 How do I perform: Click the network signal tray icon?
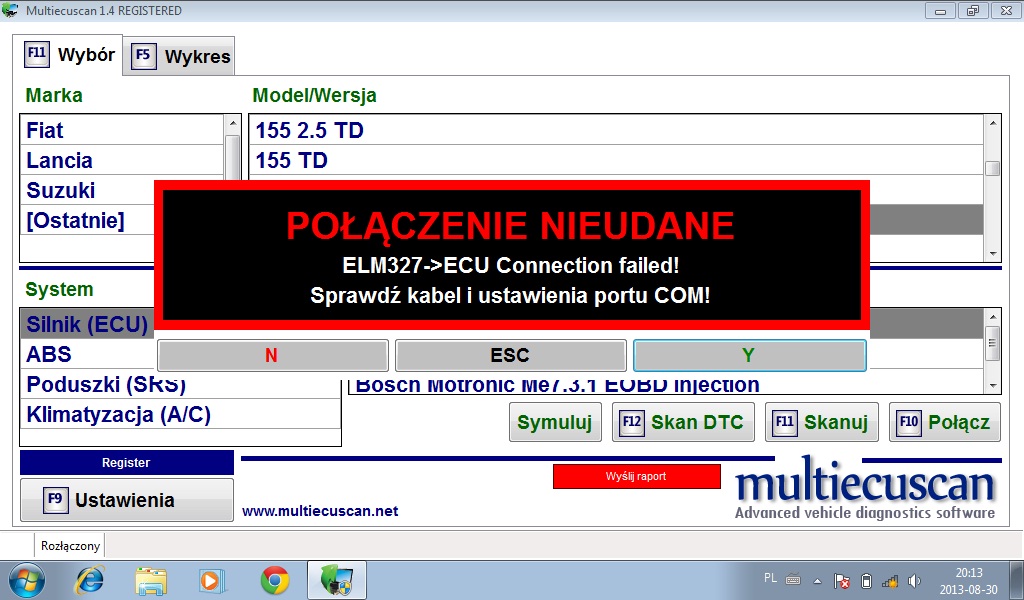click(x=889, y=580)
